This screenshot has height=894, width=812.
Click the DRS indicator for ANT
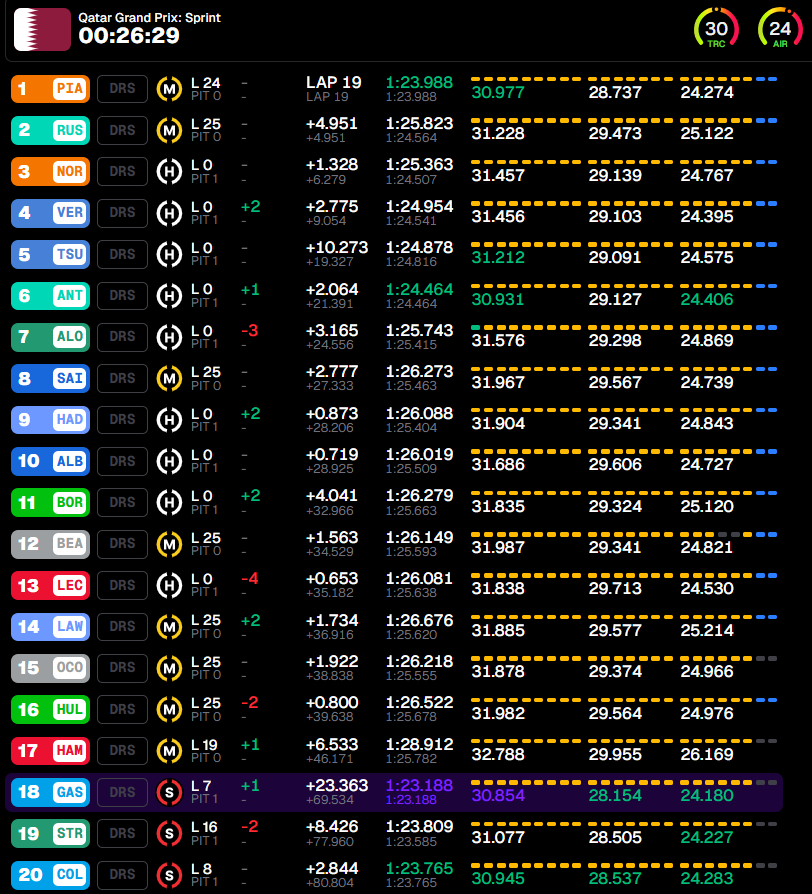pos(123,296)
